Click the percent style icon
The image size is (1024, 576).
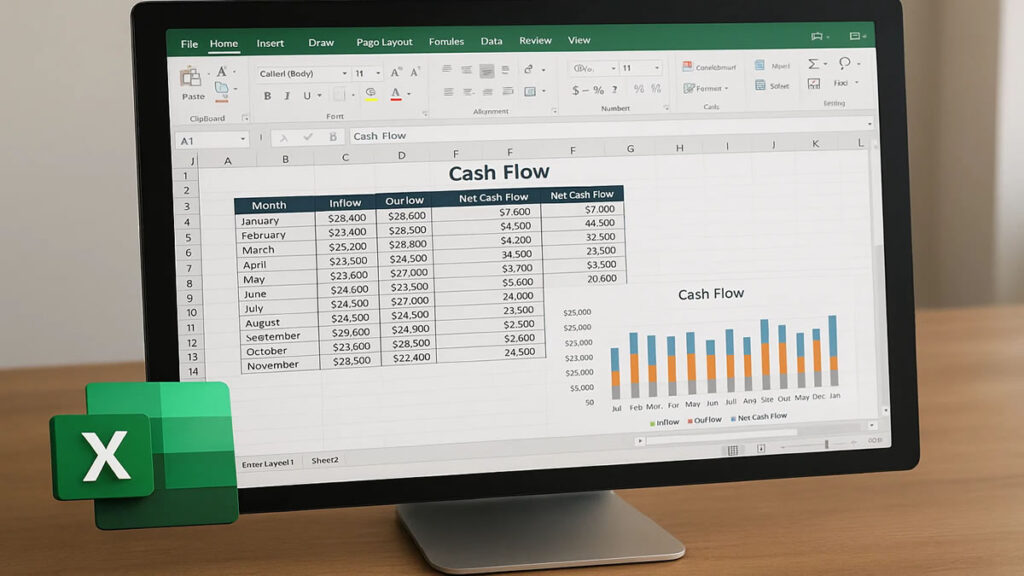tap(597, 91)
